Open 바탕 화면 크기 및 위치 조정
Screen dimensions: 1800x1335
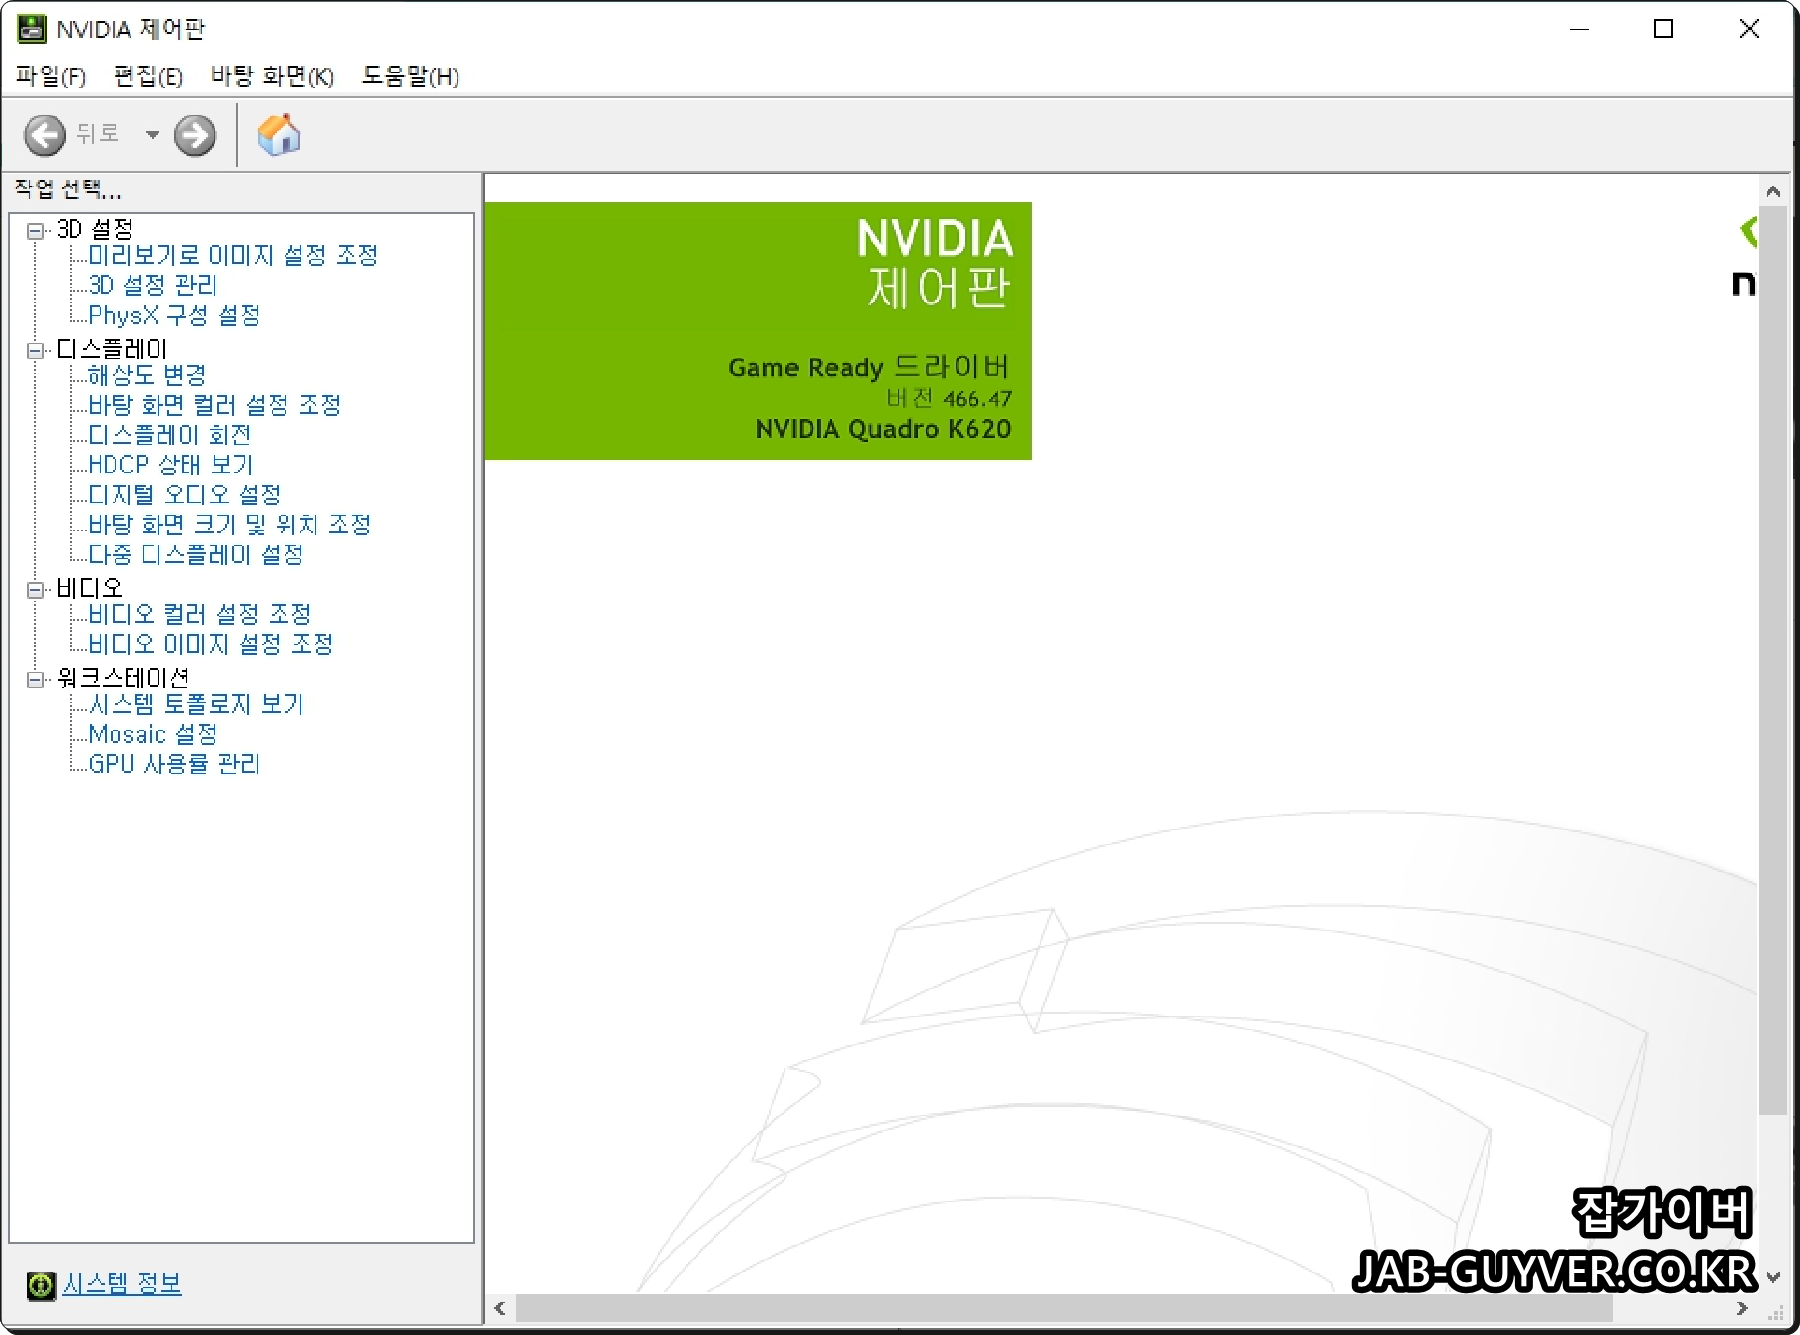pos(230,525)
